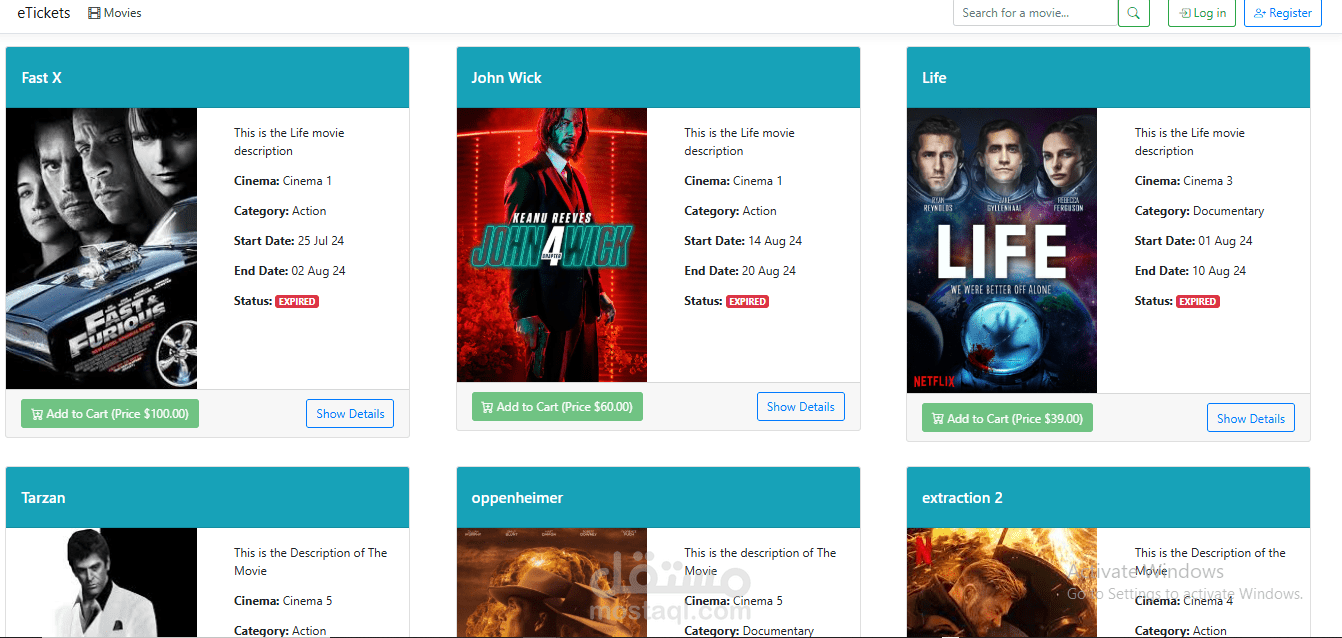Click John Wick end date 20 Aug 24

point(769,271)
